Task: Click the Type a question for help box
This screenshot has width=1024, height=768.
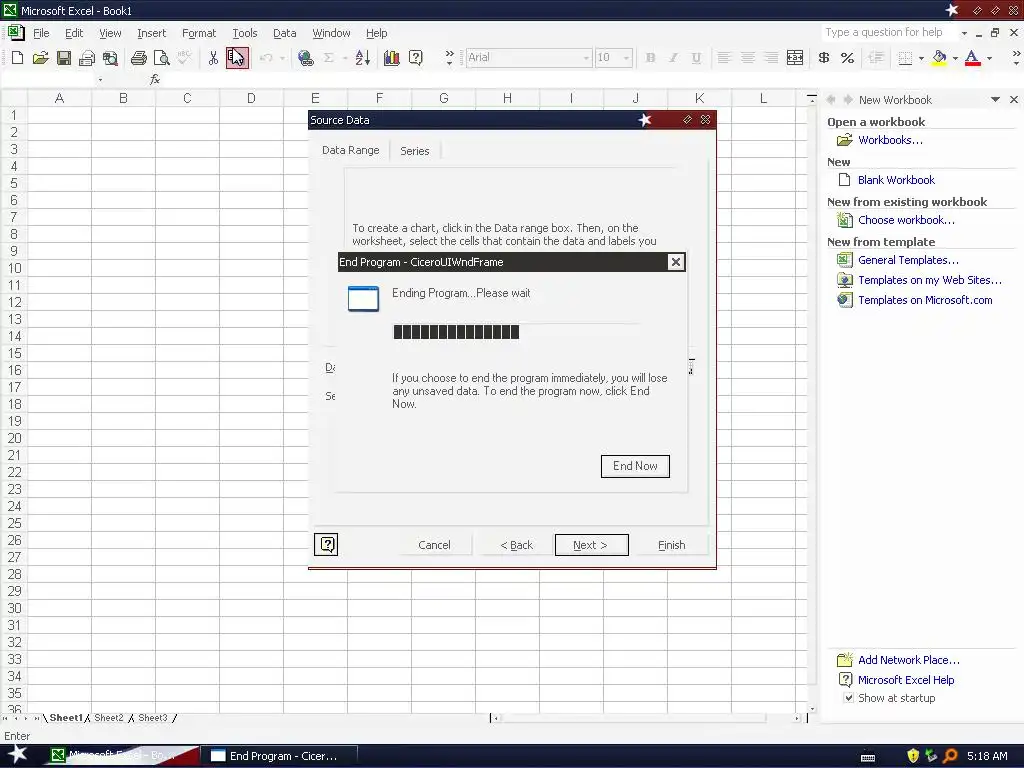Action: pyautogui.click(x=888, y=32)
